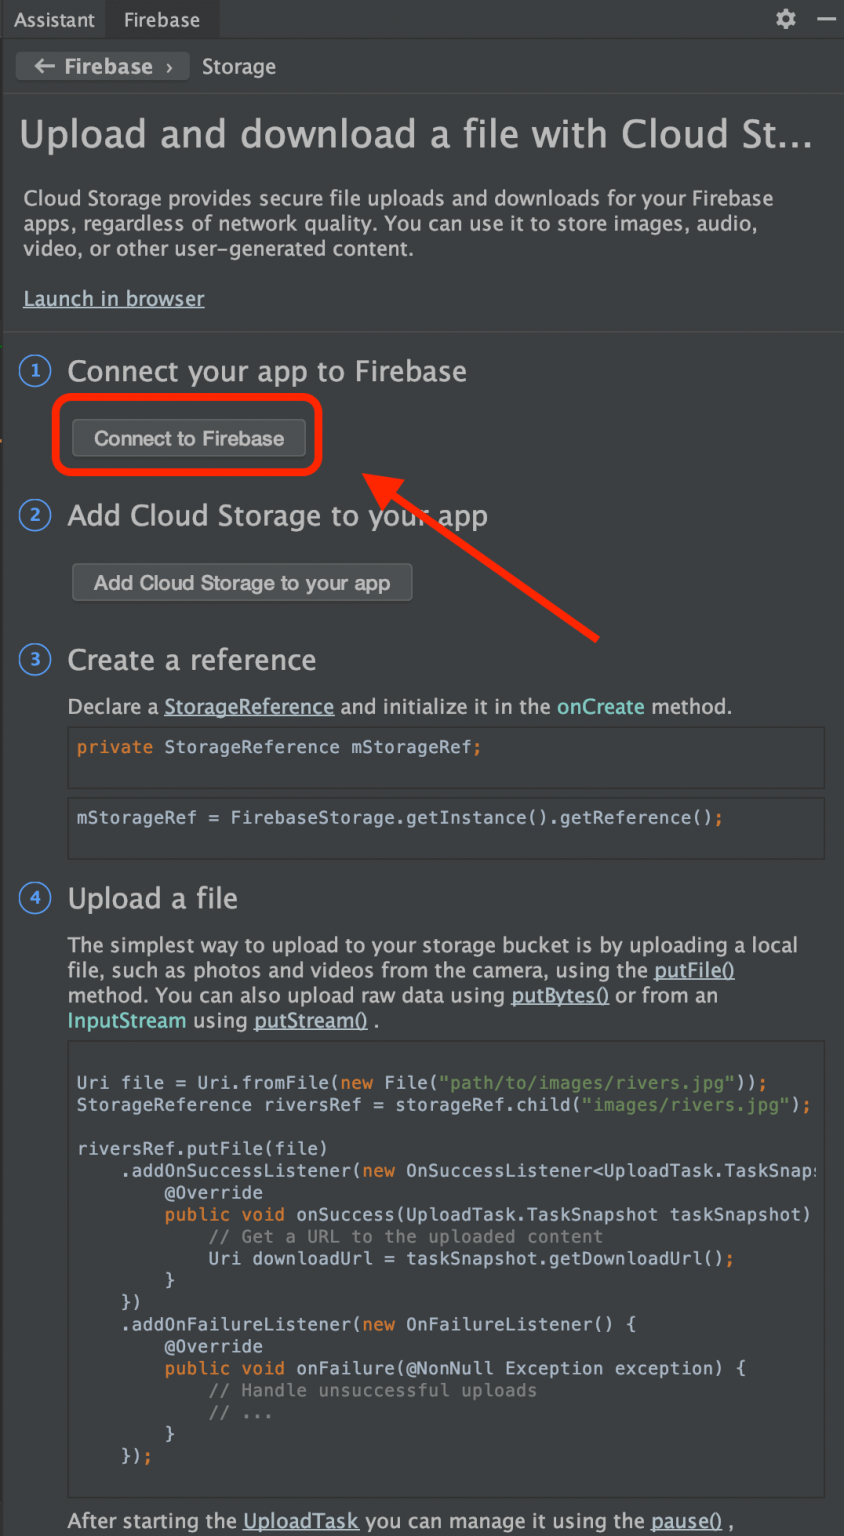
Task: Open the putBytes() documentation link
Action: coord(560,994)
